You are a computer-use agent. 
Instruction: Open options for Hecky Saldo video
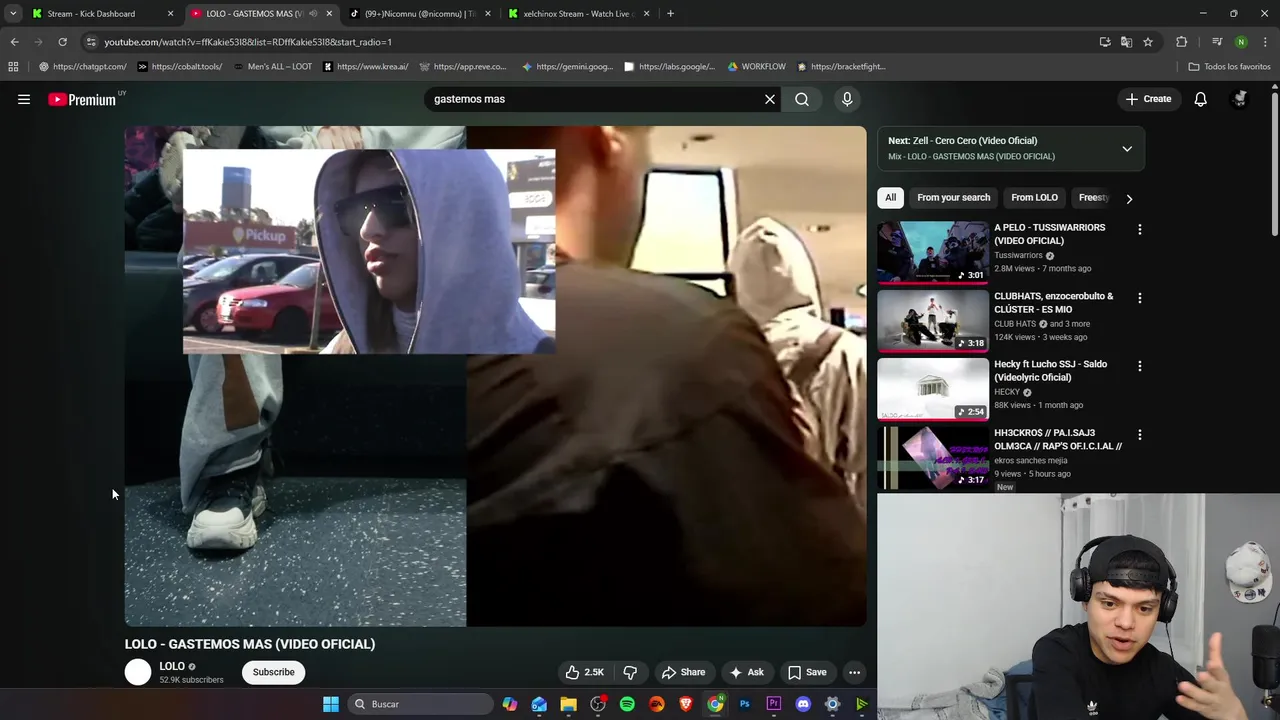point(1139,366)
